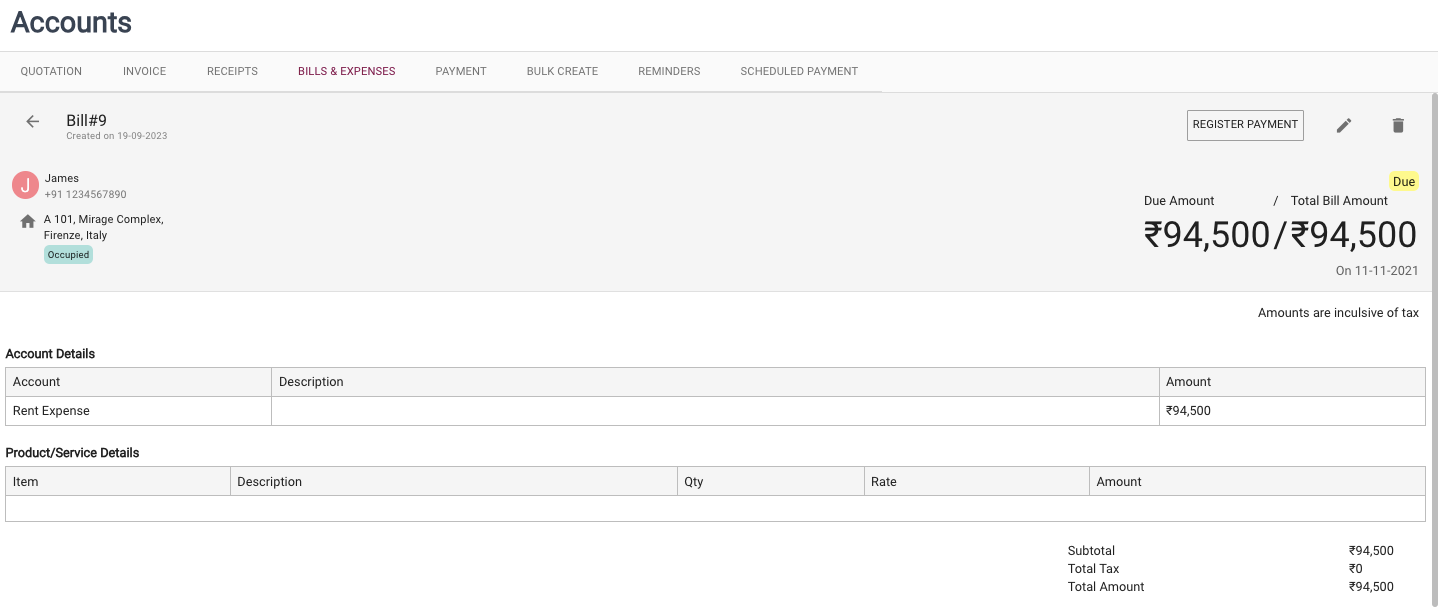Image resolution: width=1438 pixels, height=612 pixels.
Task: Switch to the Bulk Create tab
Action: click(562, 71)
